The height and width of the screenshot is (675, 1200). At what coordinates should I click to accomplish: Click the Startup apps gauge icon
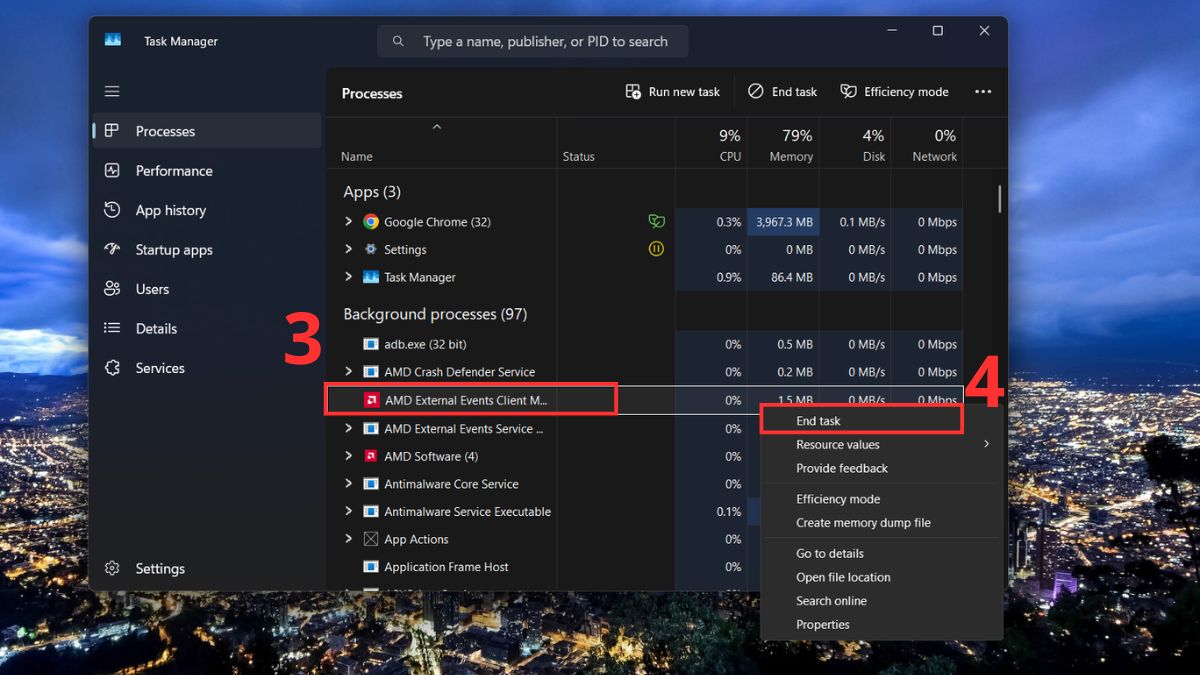tap(112, 250)
